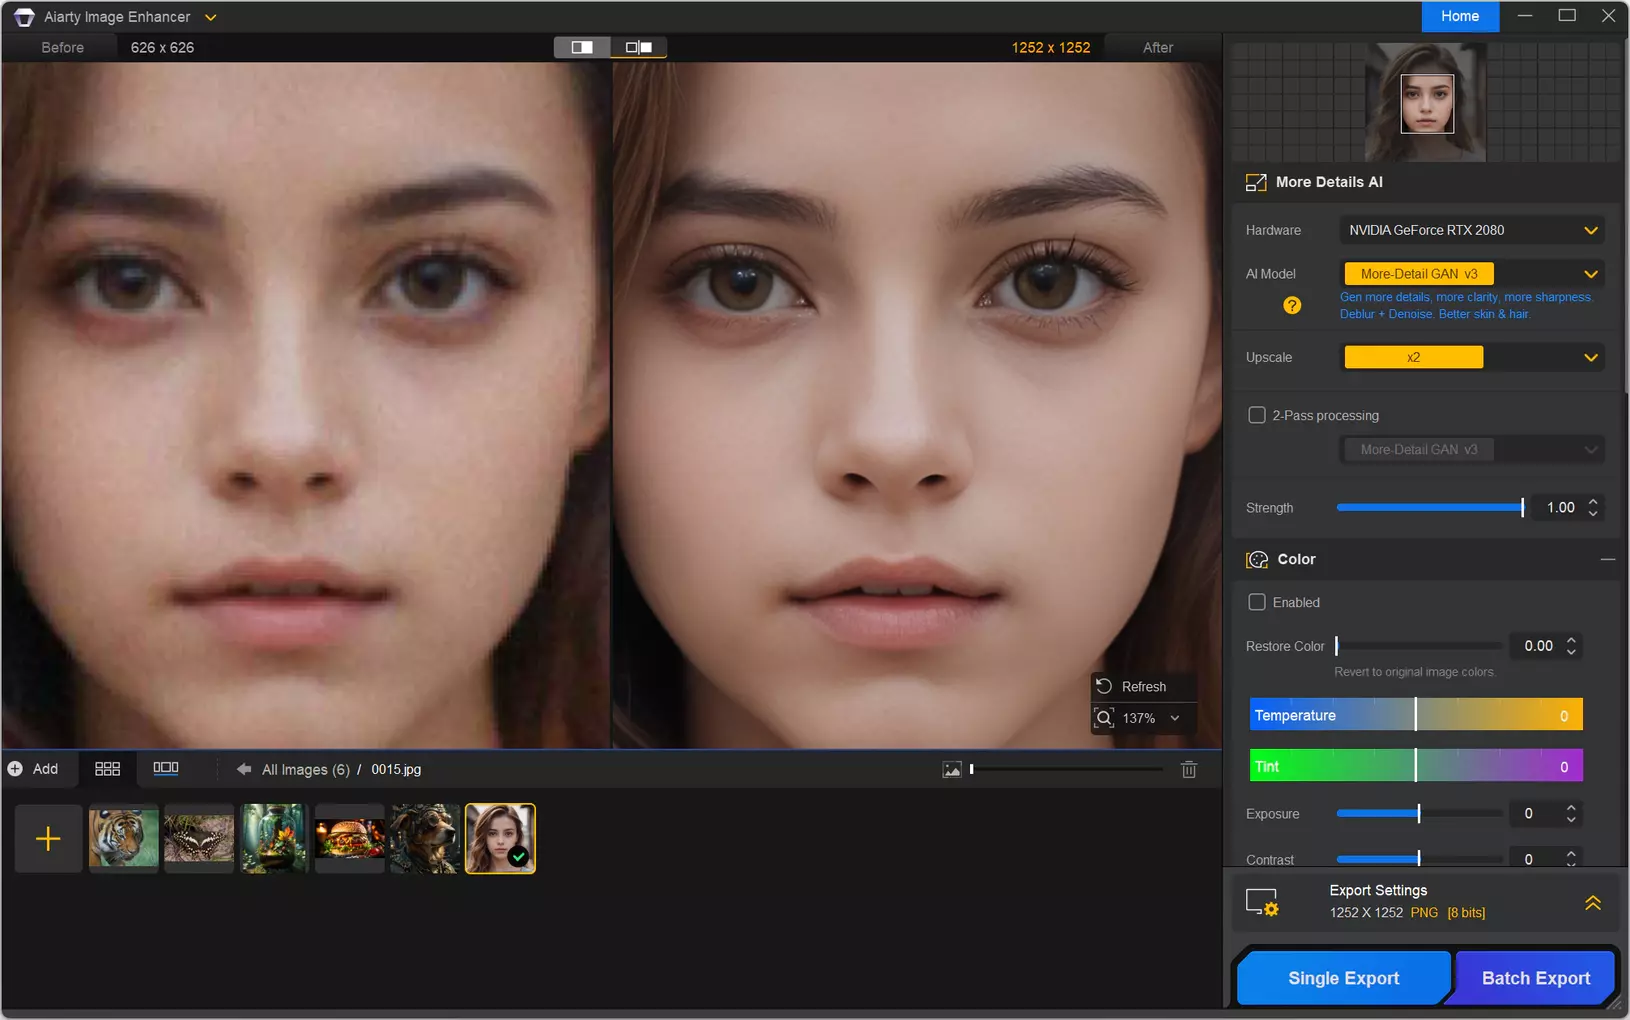Viewport: 1630px width, 1020px height.
Task: Switch to side-by-side compare view icon
Action: 638,47
